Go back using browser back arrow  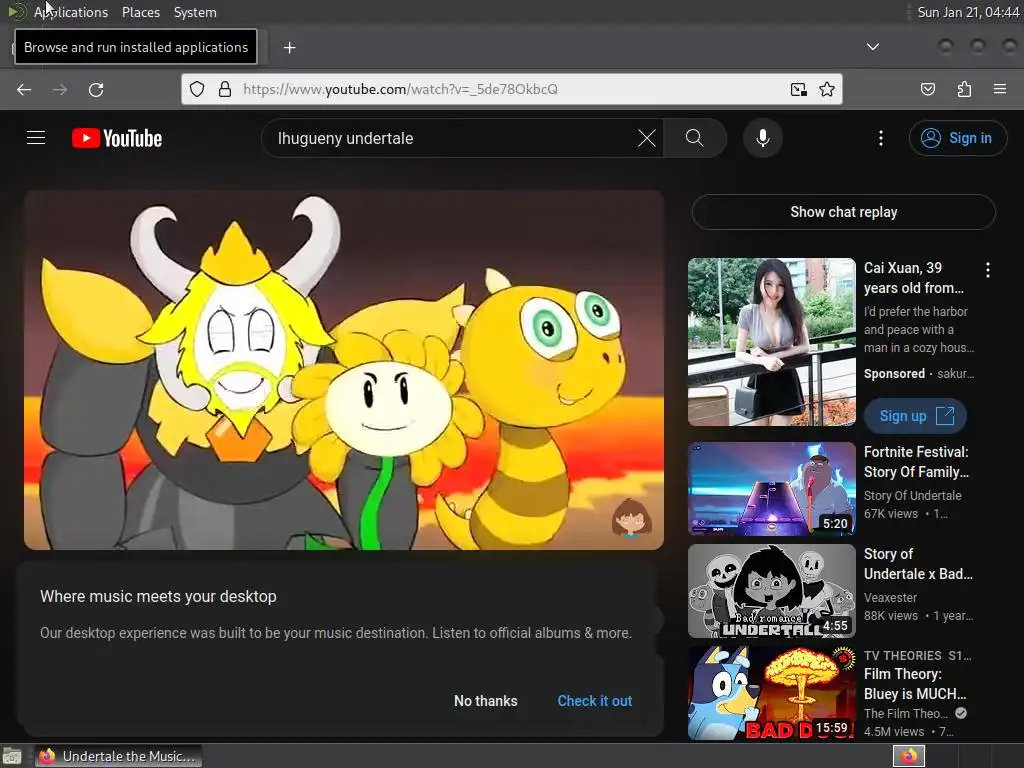click(24, 89)
